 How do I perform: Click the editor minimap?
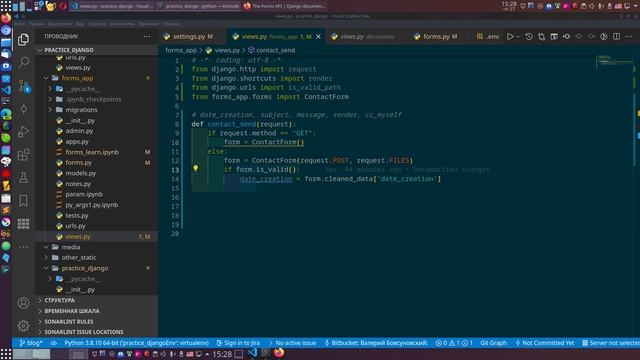(614, 62)
